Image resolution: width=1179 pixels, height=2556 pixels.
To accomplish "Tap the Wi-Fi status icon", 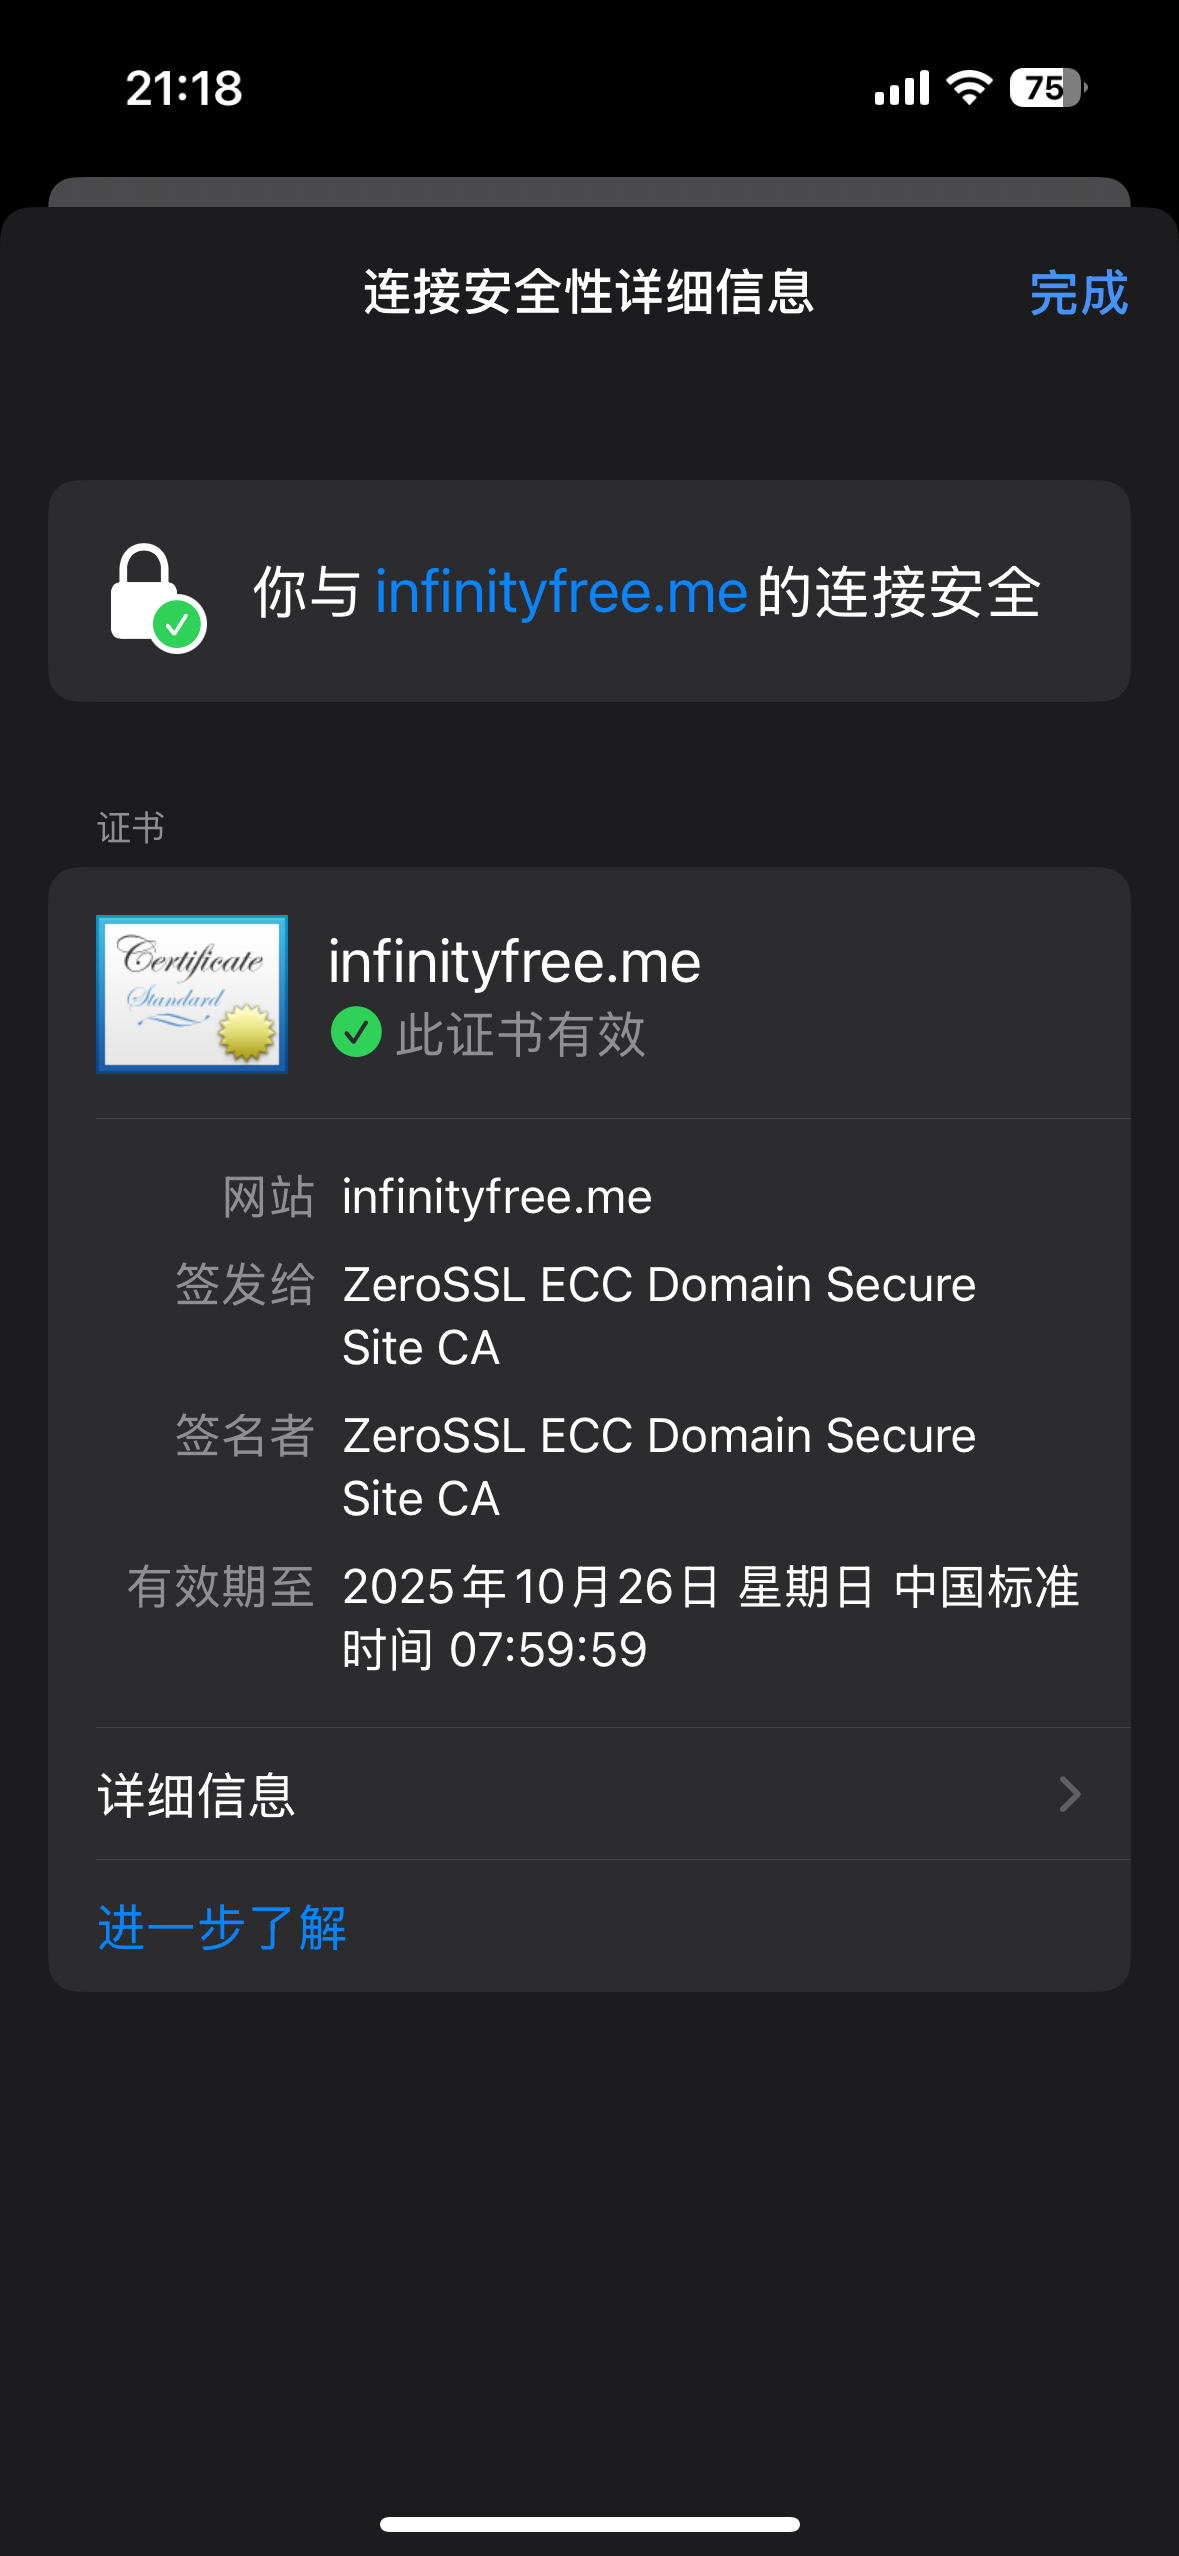I will pos(968,88).
